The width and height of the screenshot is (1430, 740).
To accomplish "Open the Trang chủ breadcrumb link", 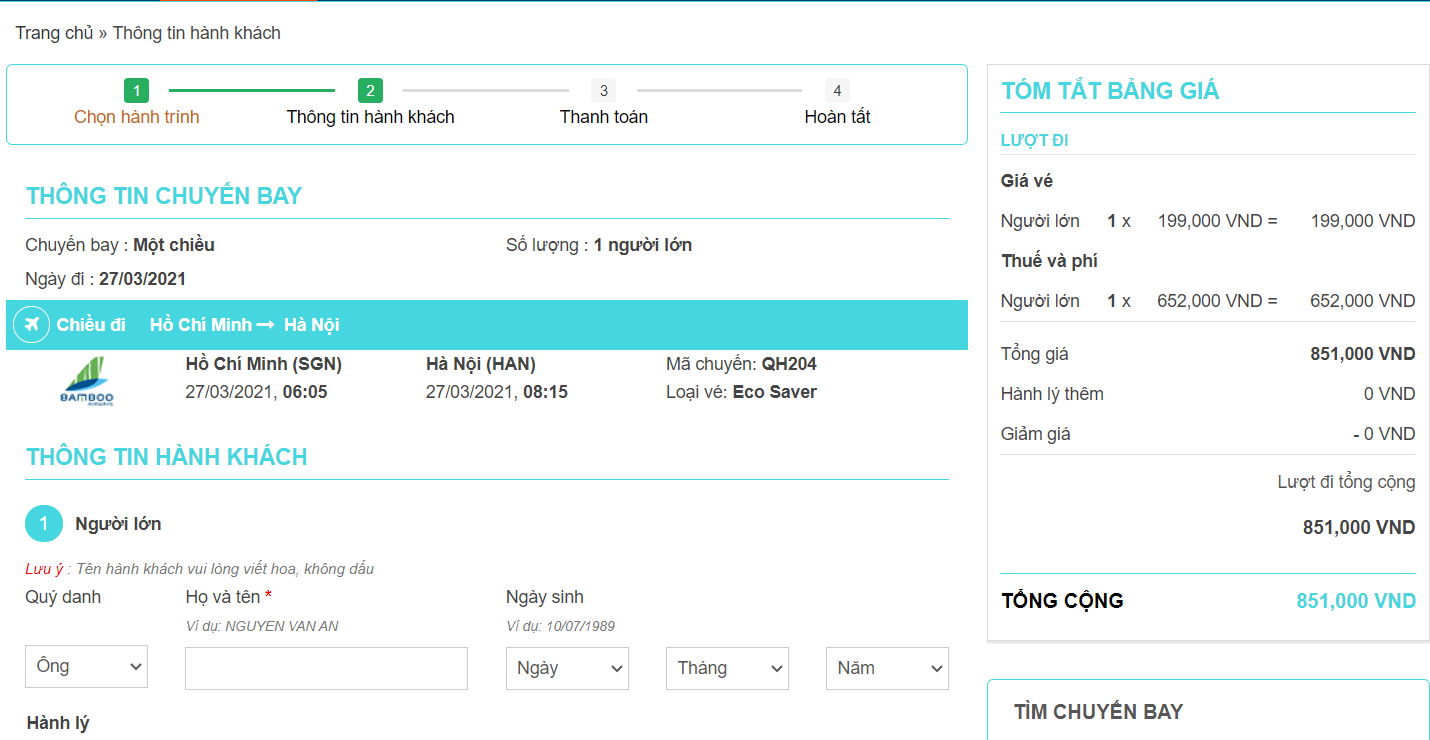I will coord(54,33).
